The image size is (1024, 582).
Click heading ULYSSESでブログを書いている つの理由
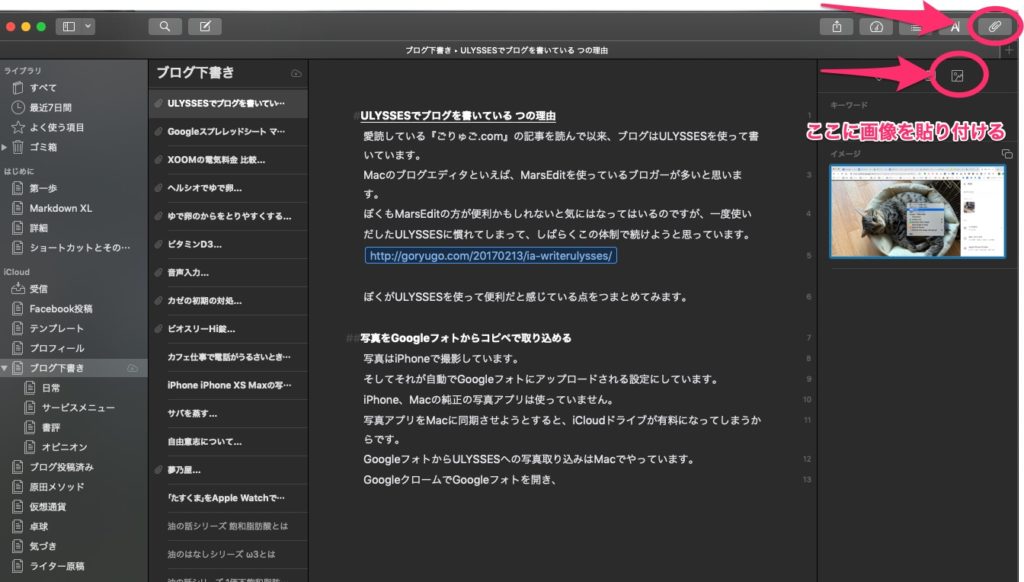tap(458, 116)
